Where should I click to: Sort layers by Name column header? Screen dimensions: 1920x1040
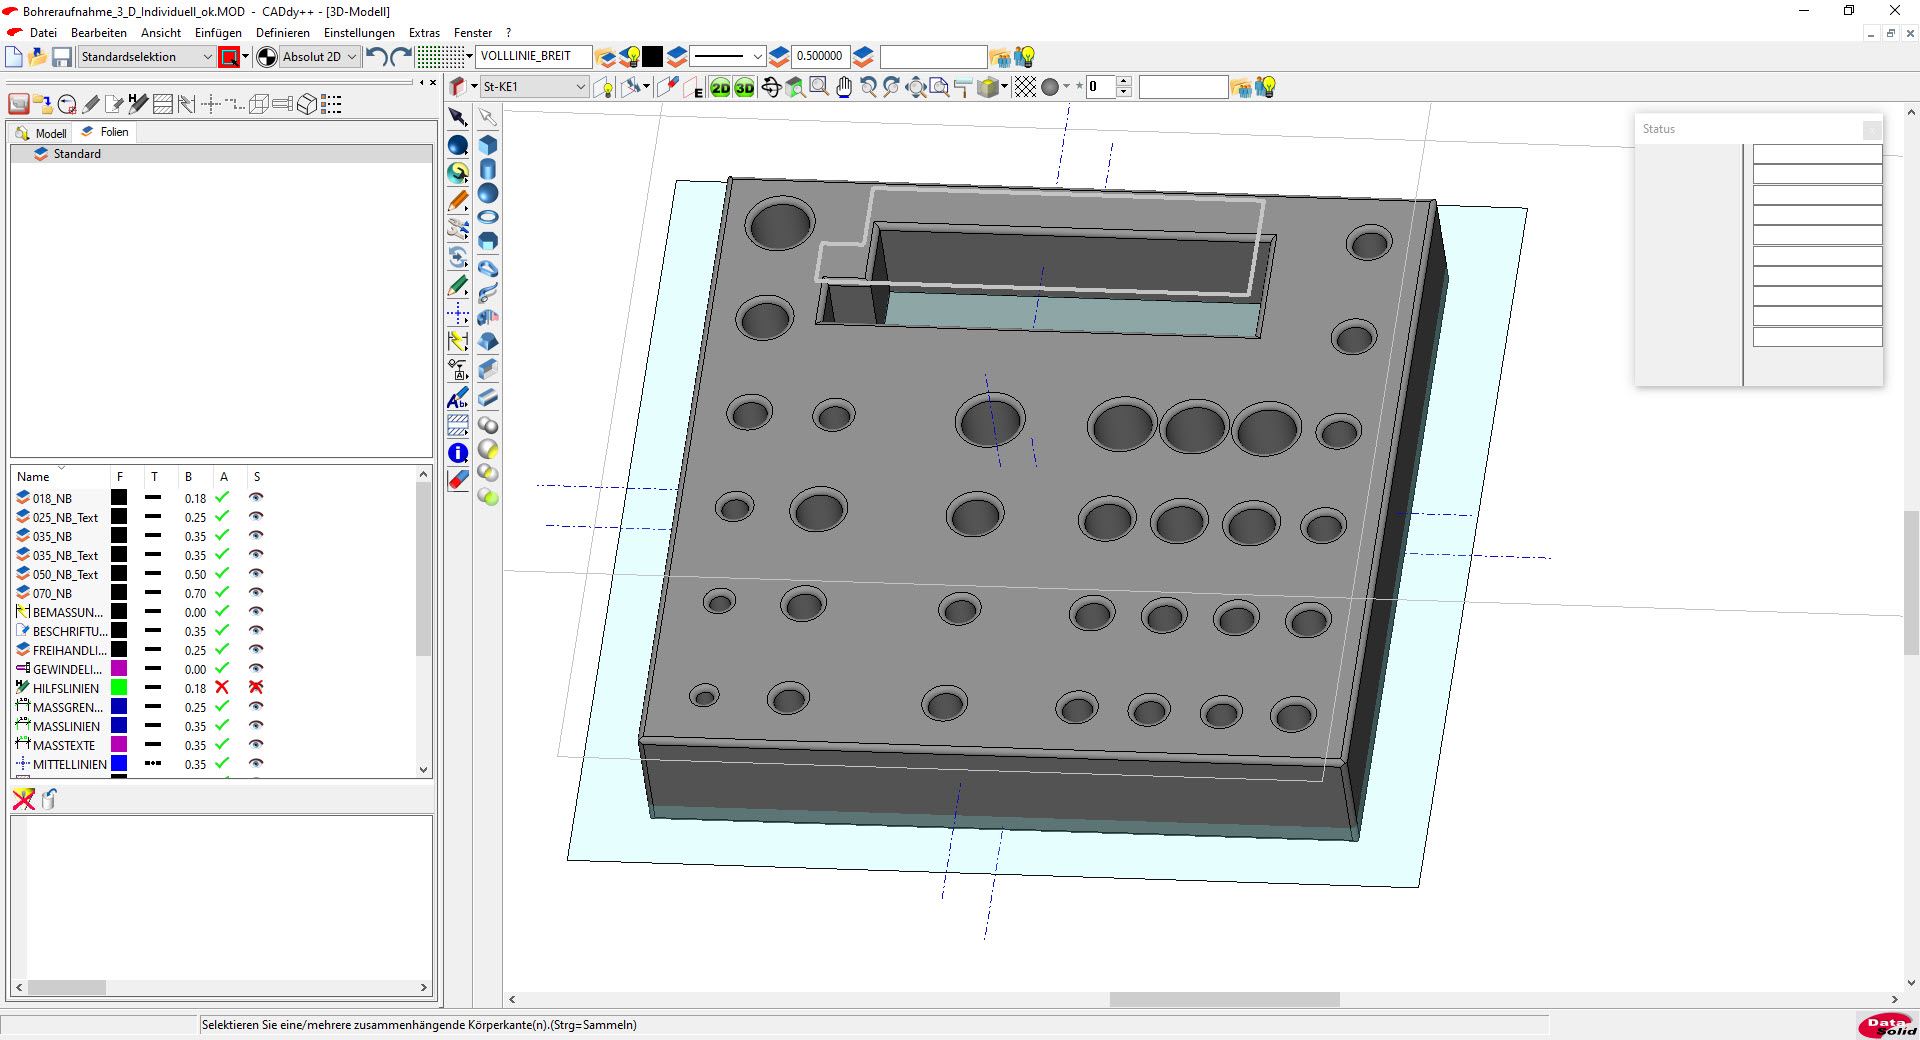coord(33,477)
